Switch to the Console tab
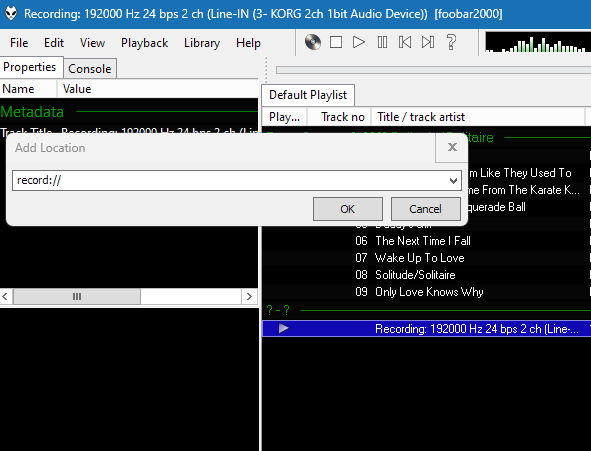591x451 pixels. (90, 69)
